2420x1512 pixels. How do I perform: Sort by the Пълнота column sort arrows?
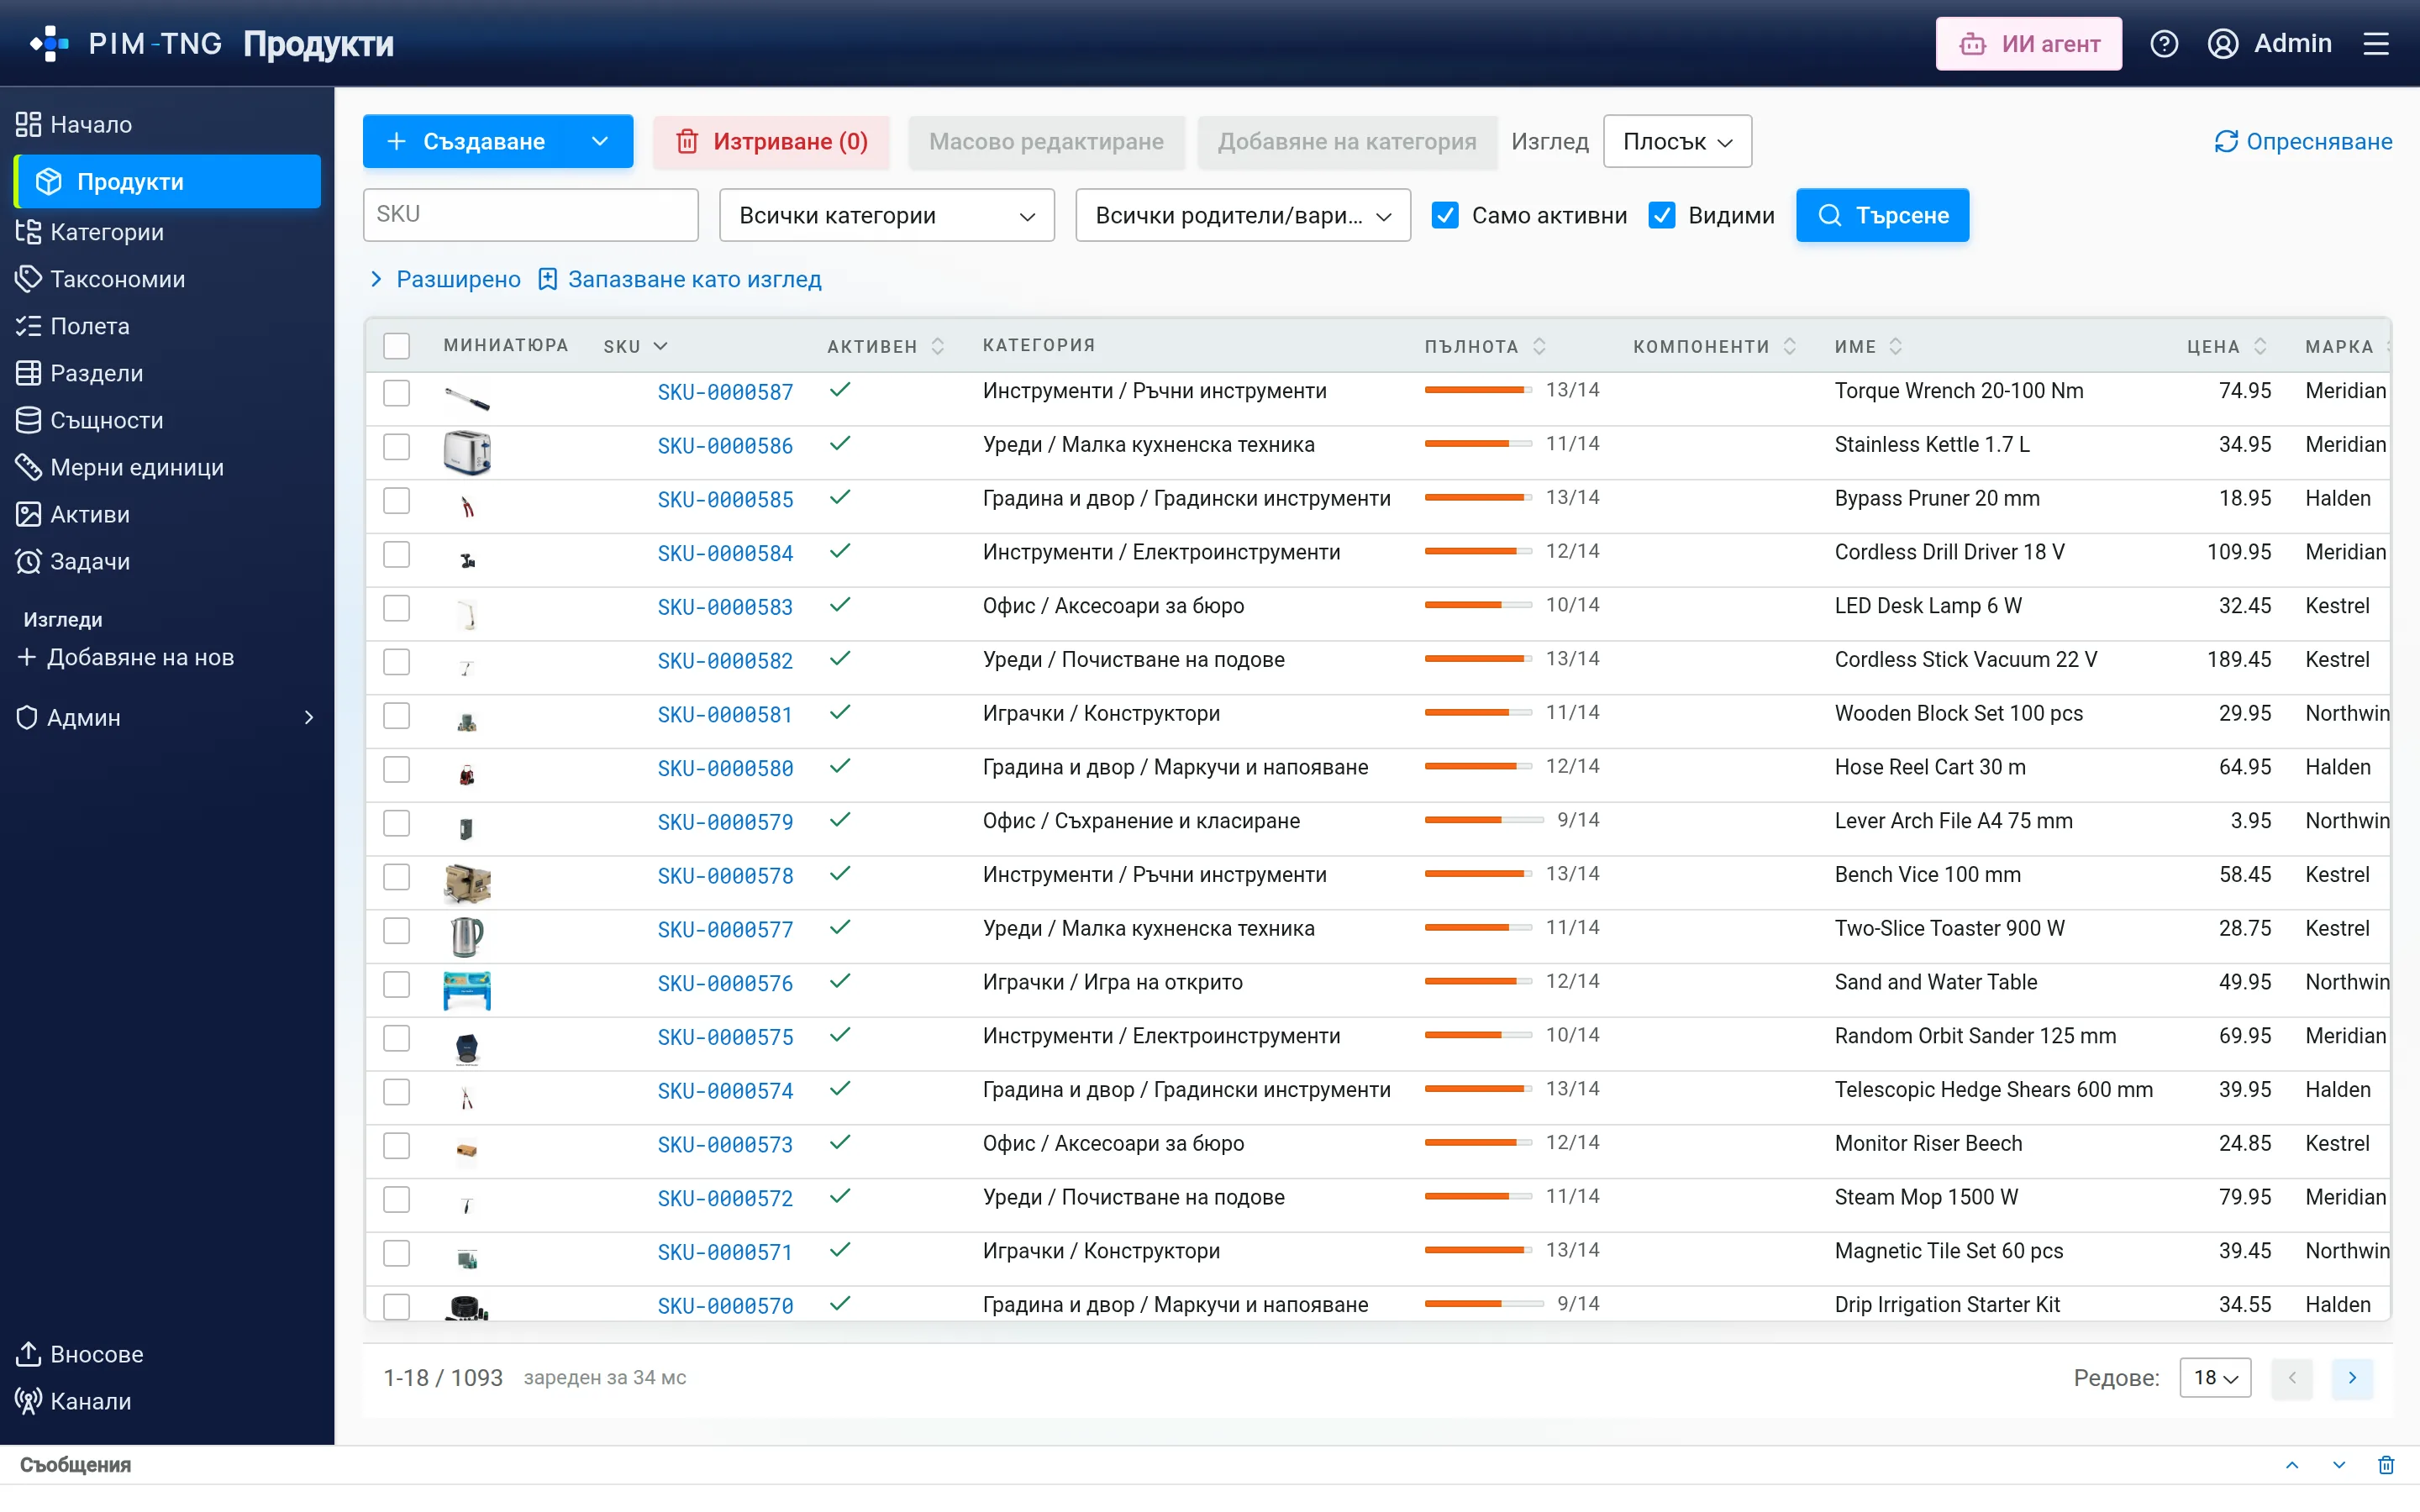[1539, 346]
